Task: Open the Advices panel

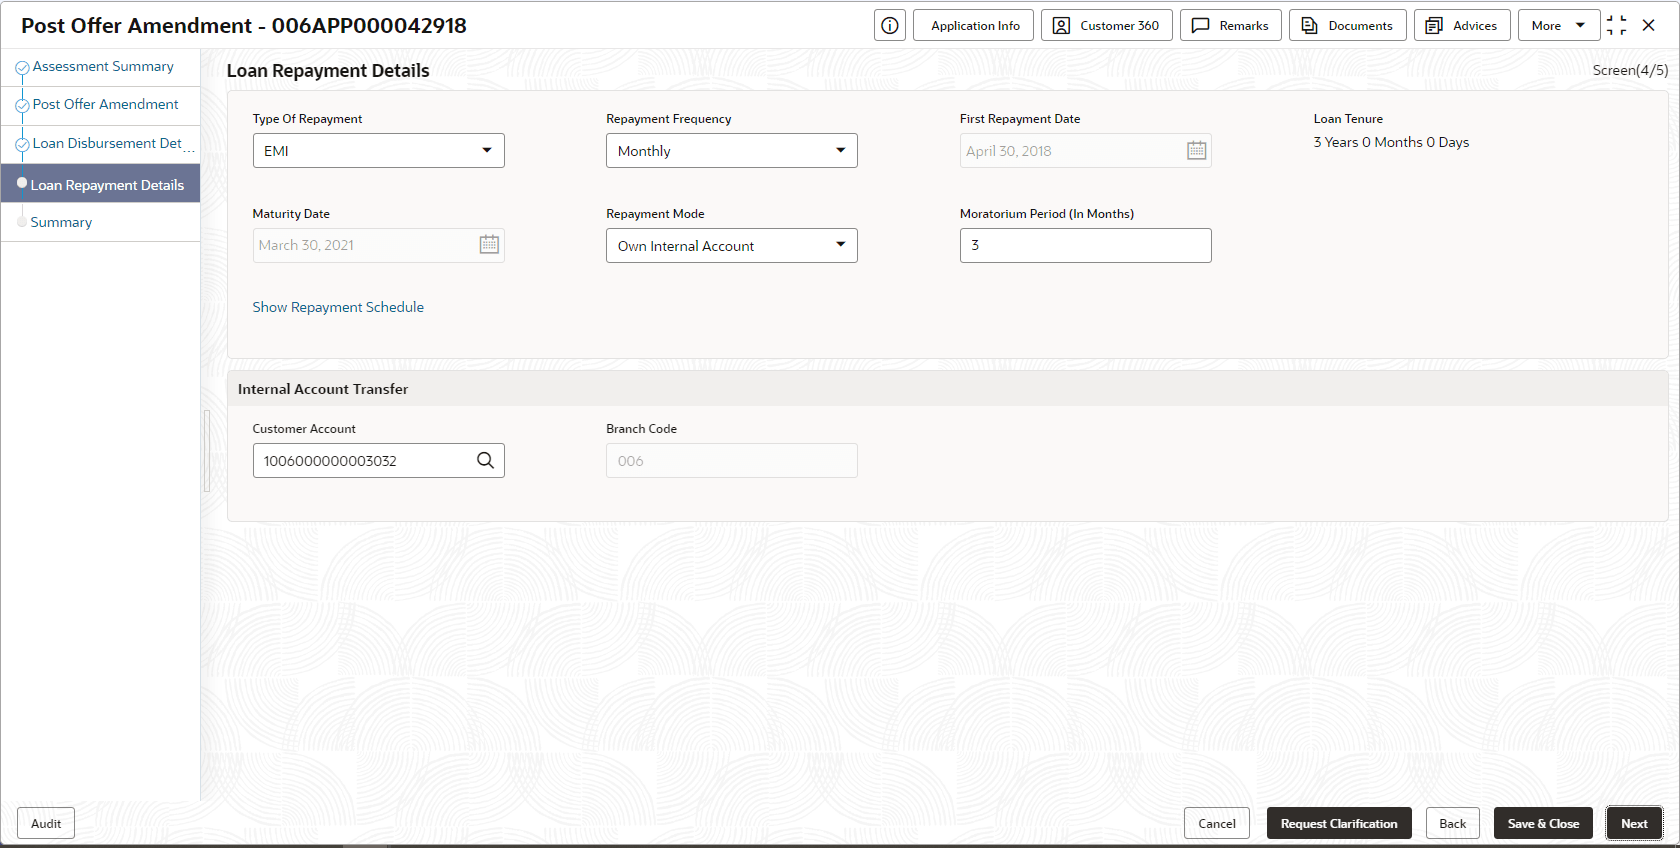Action: click(1461, 26)
